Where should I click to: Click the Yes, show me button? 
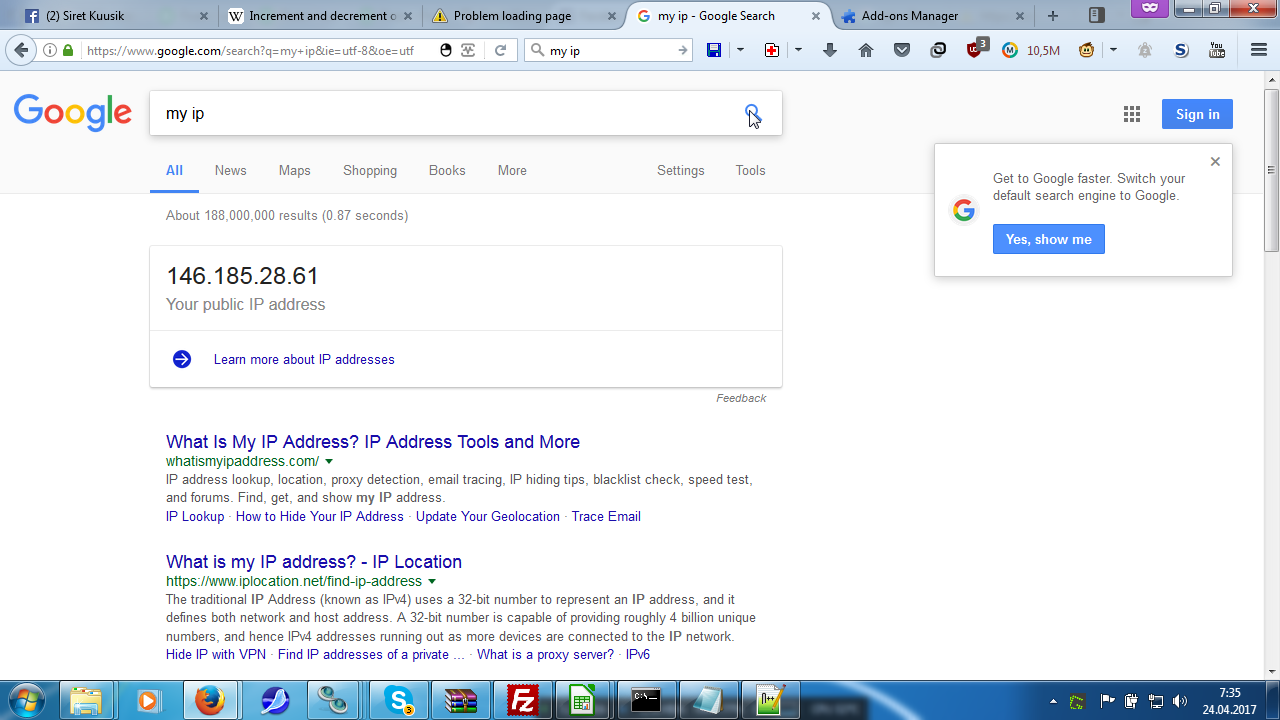click(x=1049, y=239)
